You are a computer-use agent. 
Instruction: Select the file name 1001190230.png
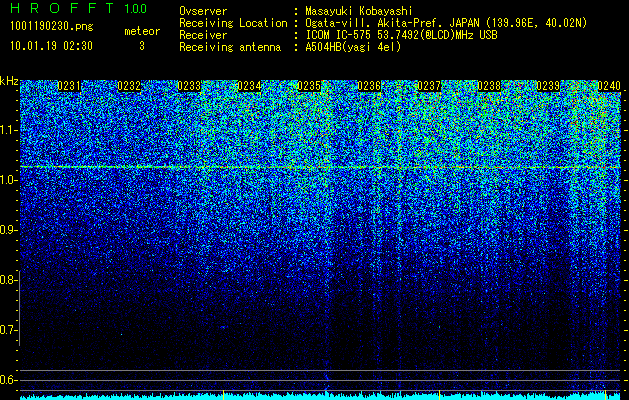[x=52, y=26]
